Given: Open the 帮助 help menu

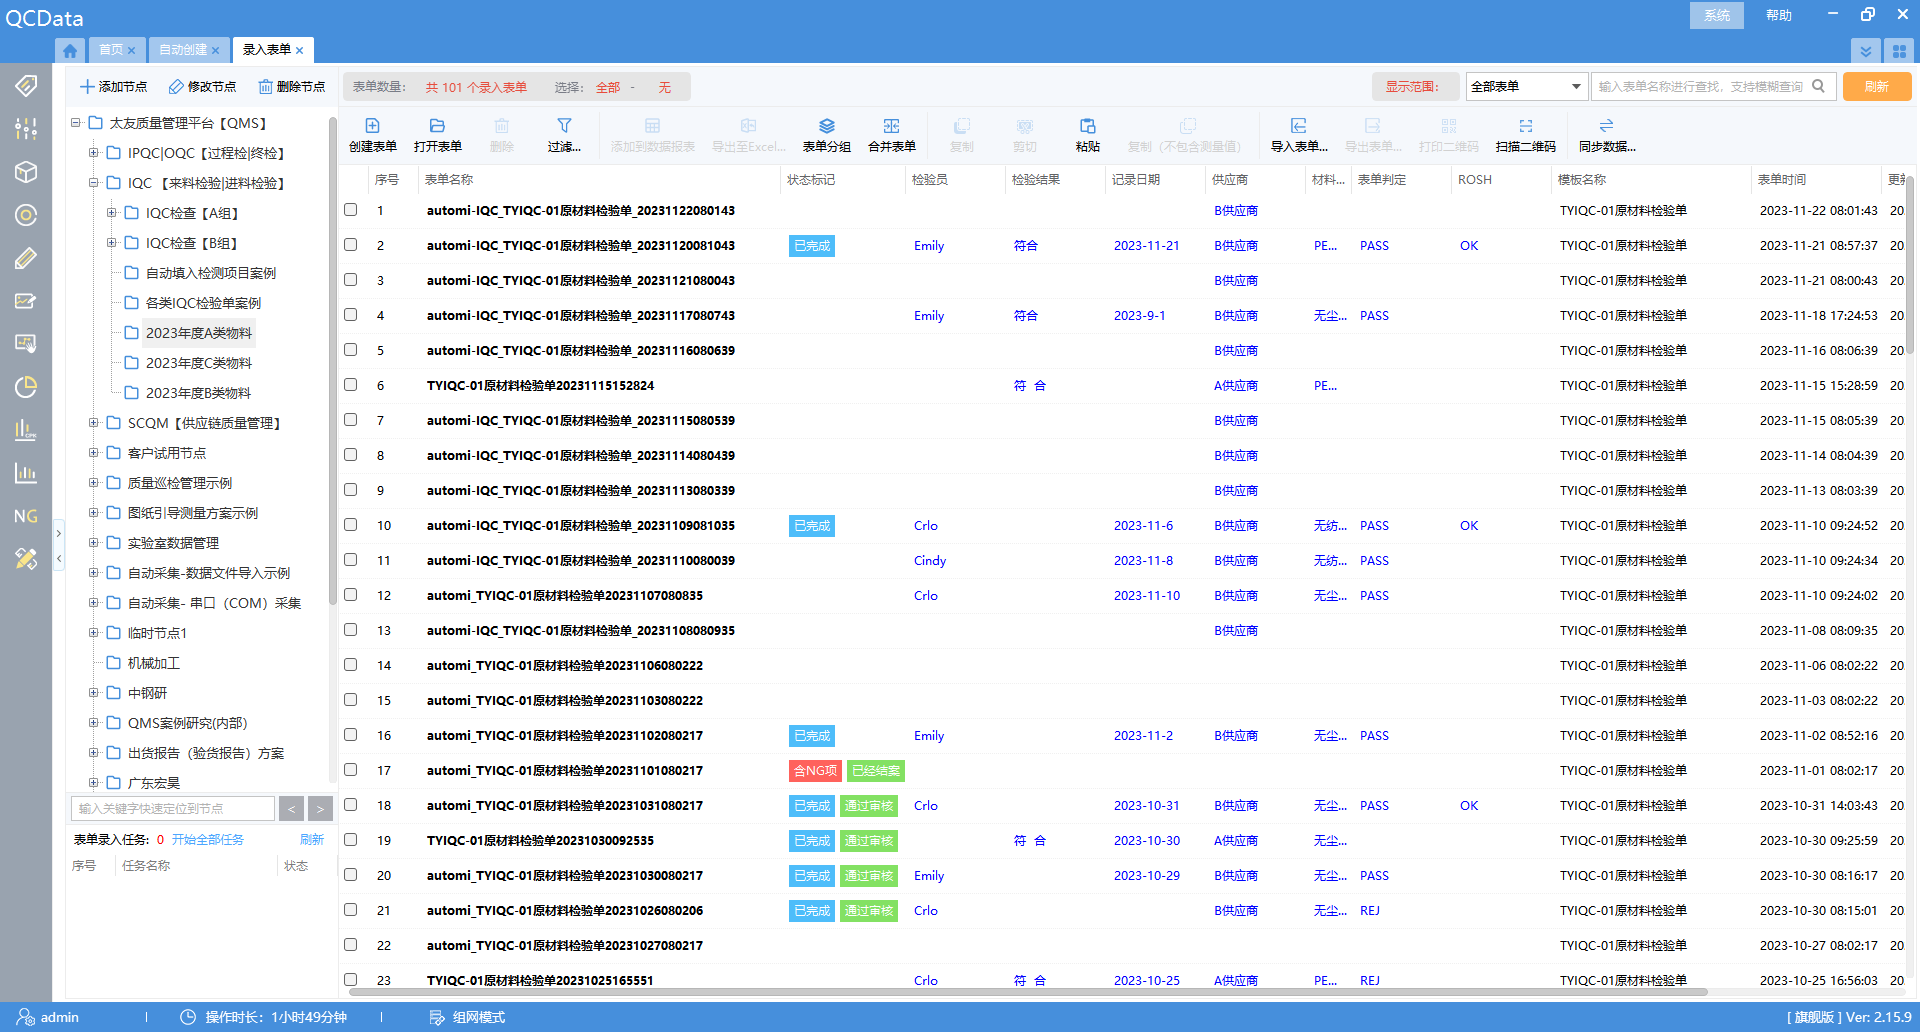Looking at the screenshot, I should [x=1778, y=15].
